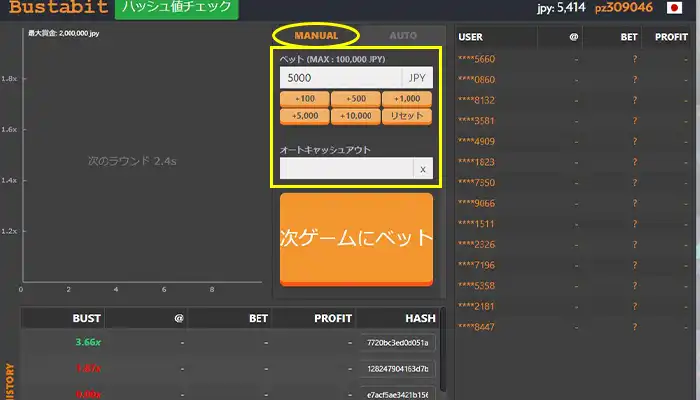Add +500 to the bet
700x400 pixels.
(356, 99)
